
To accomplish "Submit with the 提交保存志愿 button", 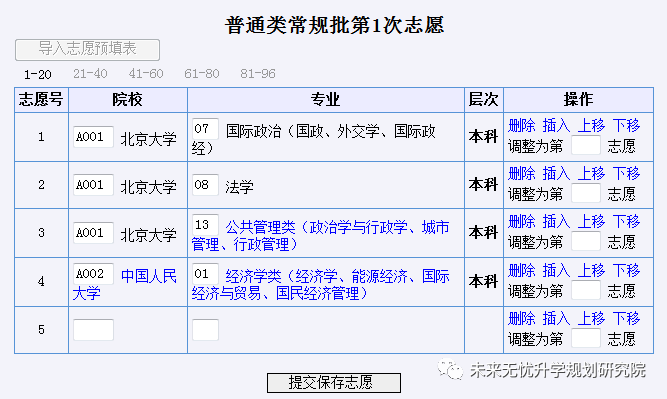I will click(x=334, y=382).
